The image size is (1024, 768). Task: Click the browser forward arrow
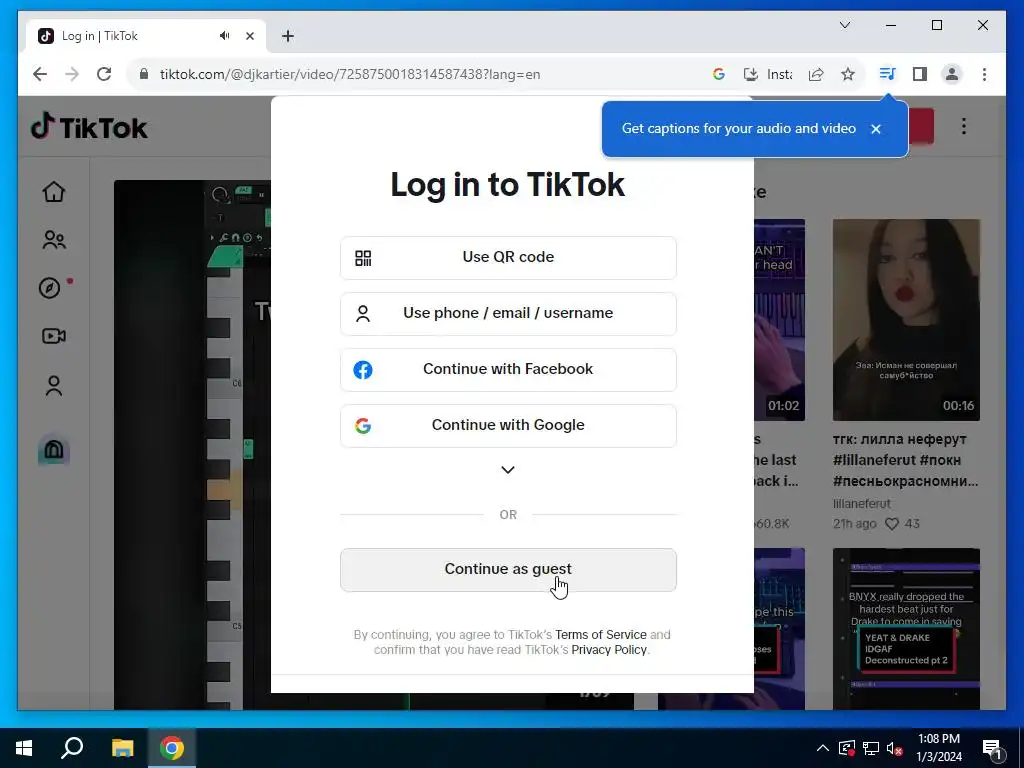[x=72, y=74]
